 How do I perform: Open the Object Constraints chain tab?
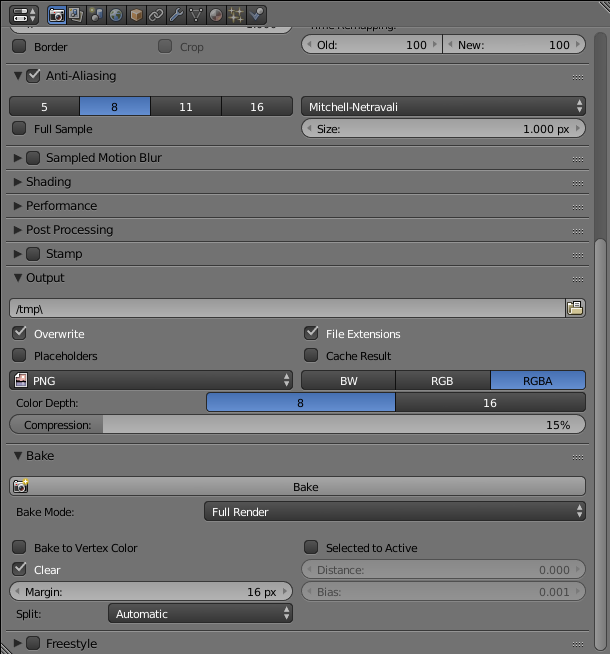coord(156,15)
